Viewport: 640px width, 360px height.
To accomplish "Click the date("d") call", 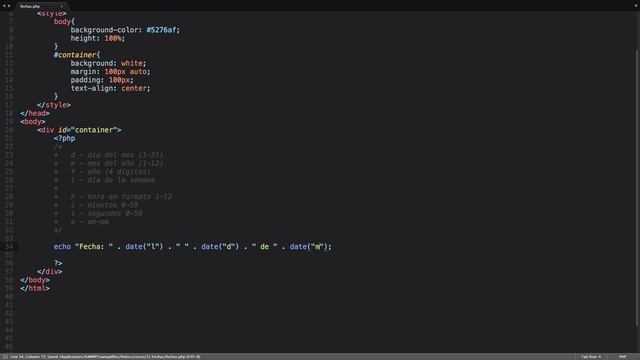I will coord(220,247).
